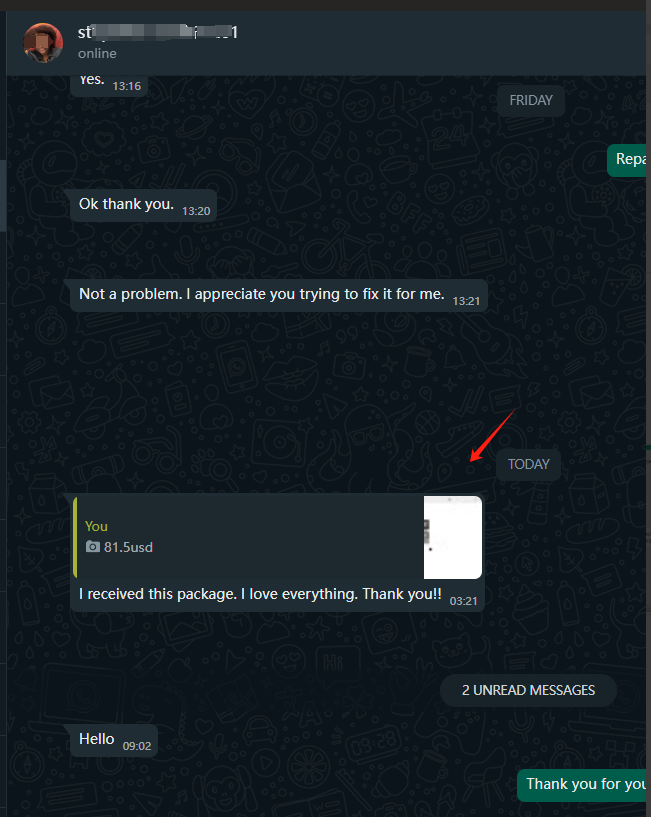
Task: Click the Not a problem message bubble
Action: pyautogui.click(x=279, y=295)
